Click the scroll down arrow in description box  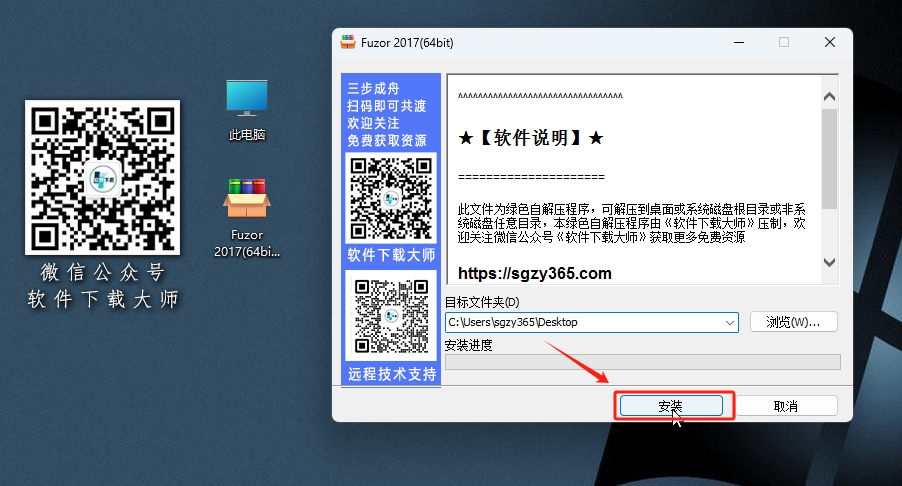[829, 262]
